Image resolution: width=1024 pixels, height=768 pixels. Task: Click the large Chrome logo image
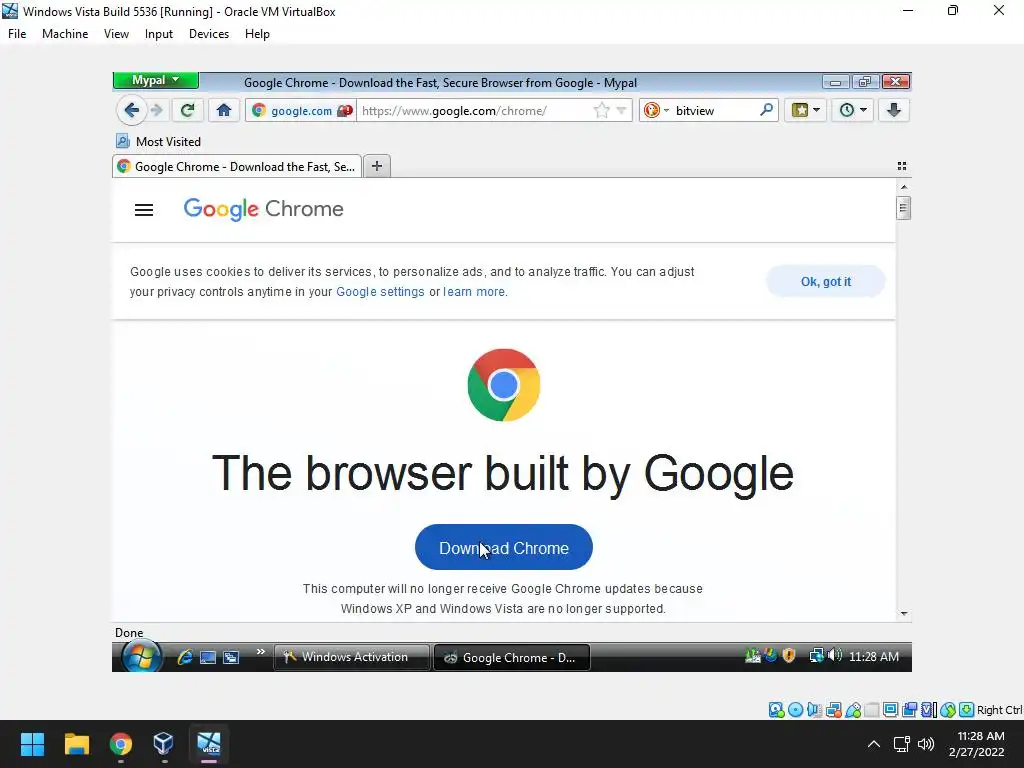504,385
